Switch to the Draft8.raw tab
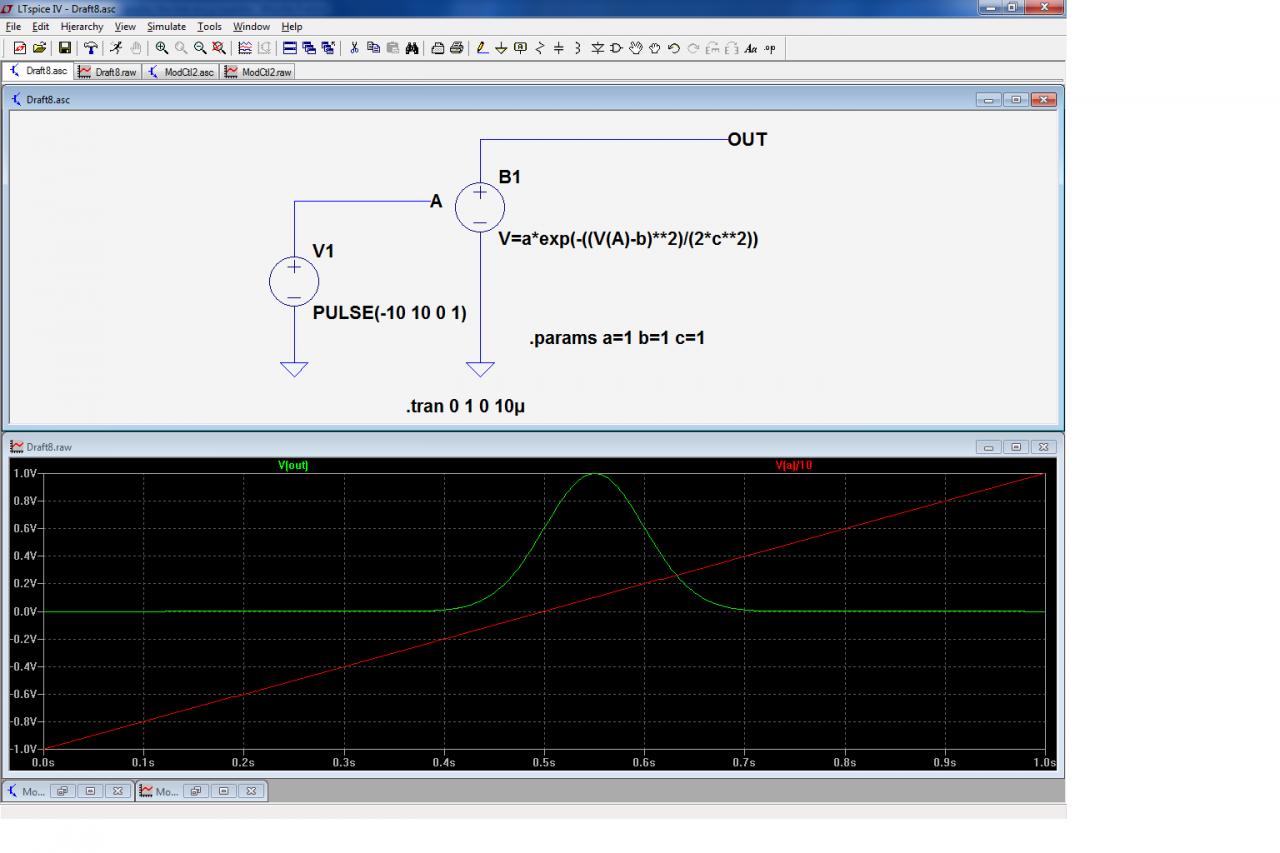 (108, 72)
